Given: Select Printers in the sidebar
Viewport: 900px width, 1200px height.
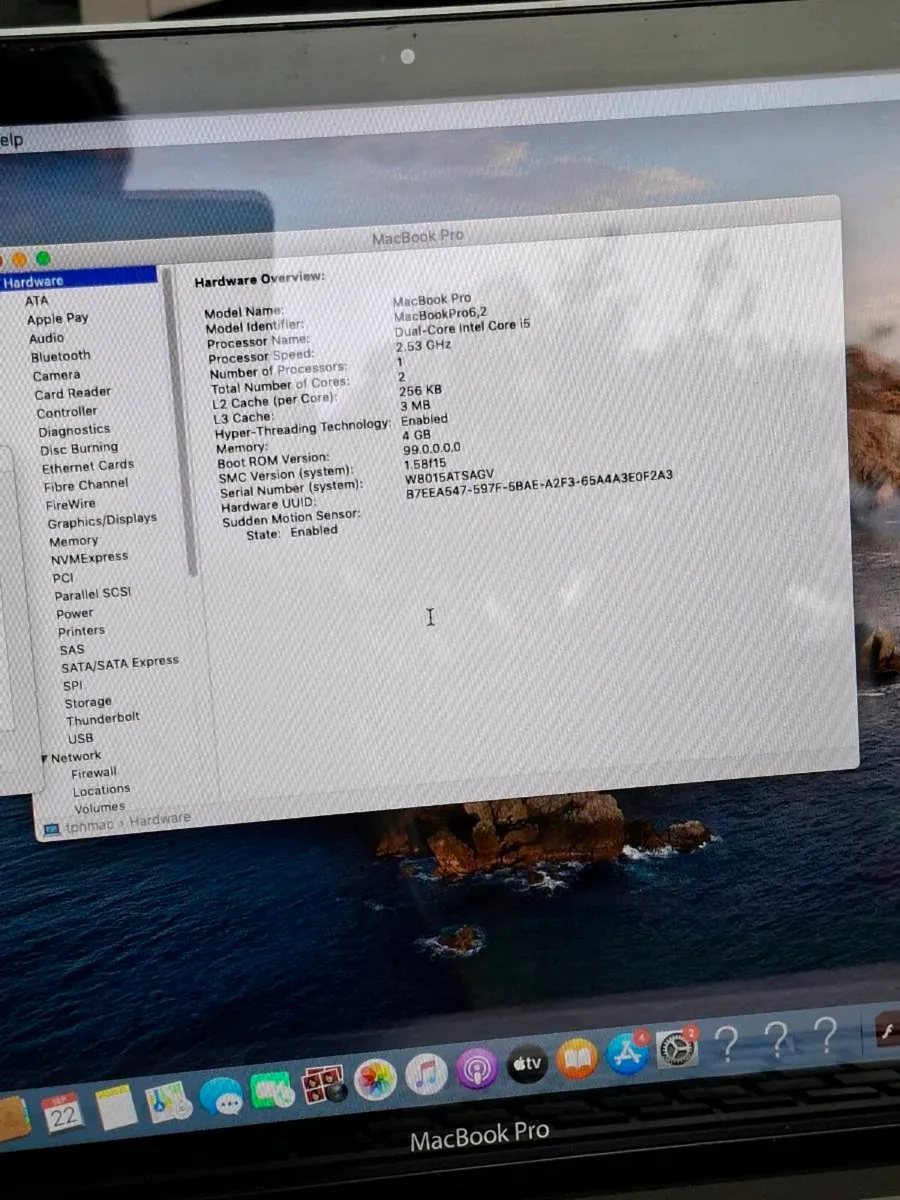Looking at the screenshot, I should [81, 631].
